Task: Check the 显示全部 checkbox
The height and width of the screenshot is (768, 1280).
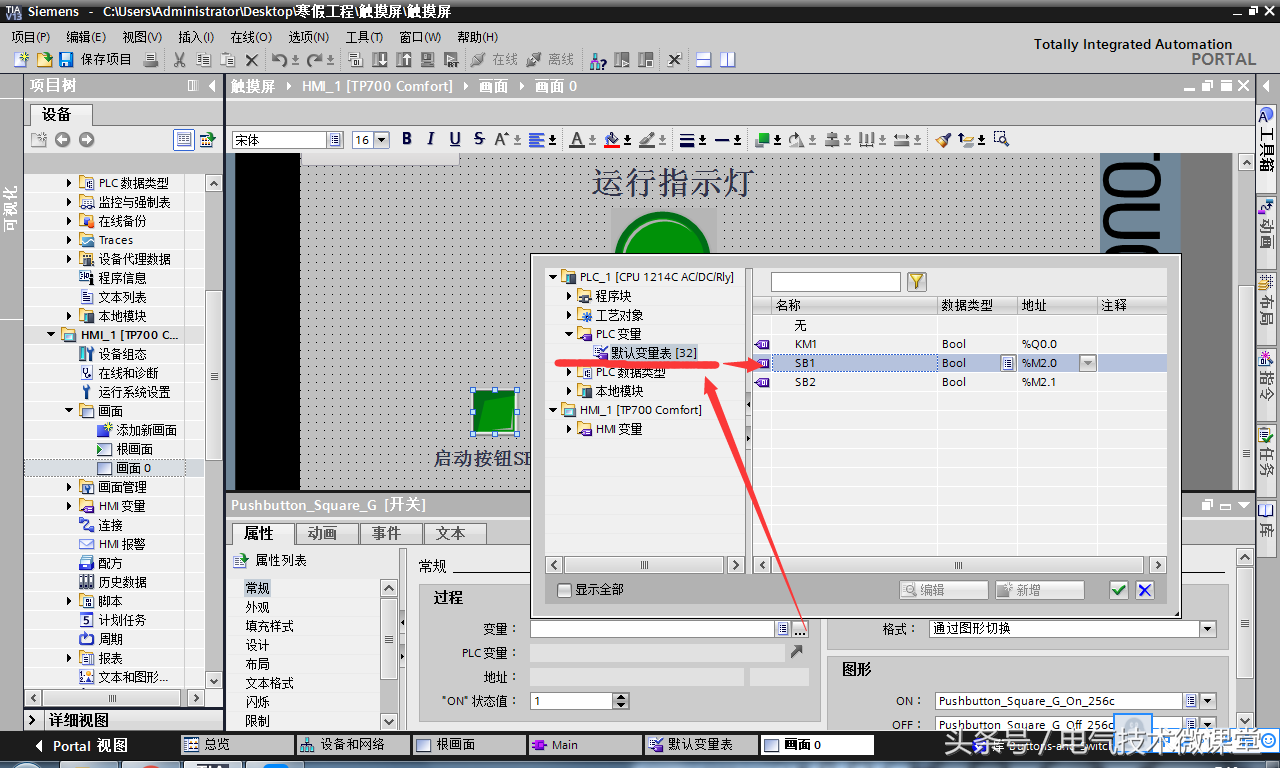Action: point(565,590)
